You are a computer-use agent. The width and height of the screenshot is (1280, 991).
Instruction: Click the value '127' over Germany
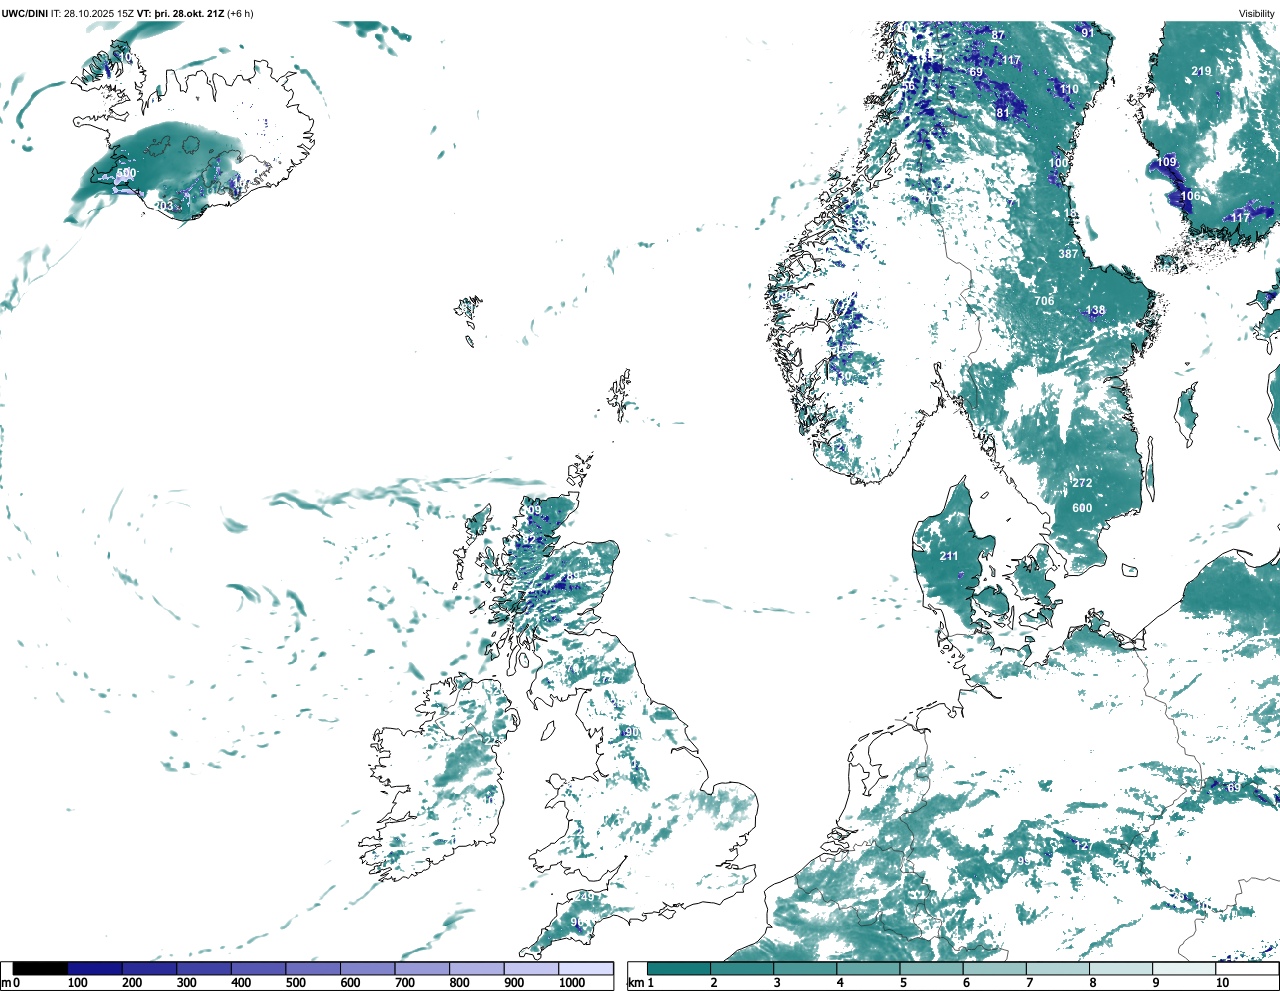[x=1083, y=846]
